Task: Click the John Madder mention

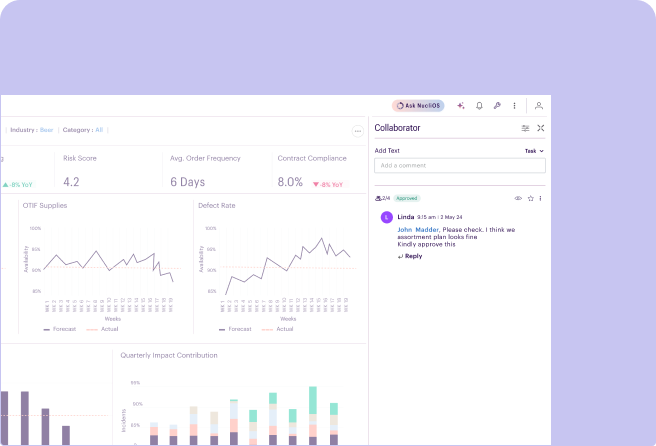Action: click(x=418, y=230)
